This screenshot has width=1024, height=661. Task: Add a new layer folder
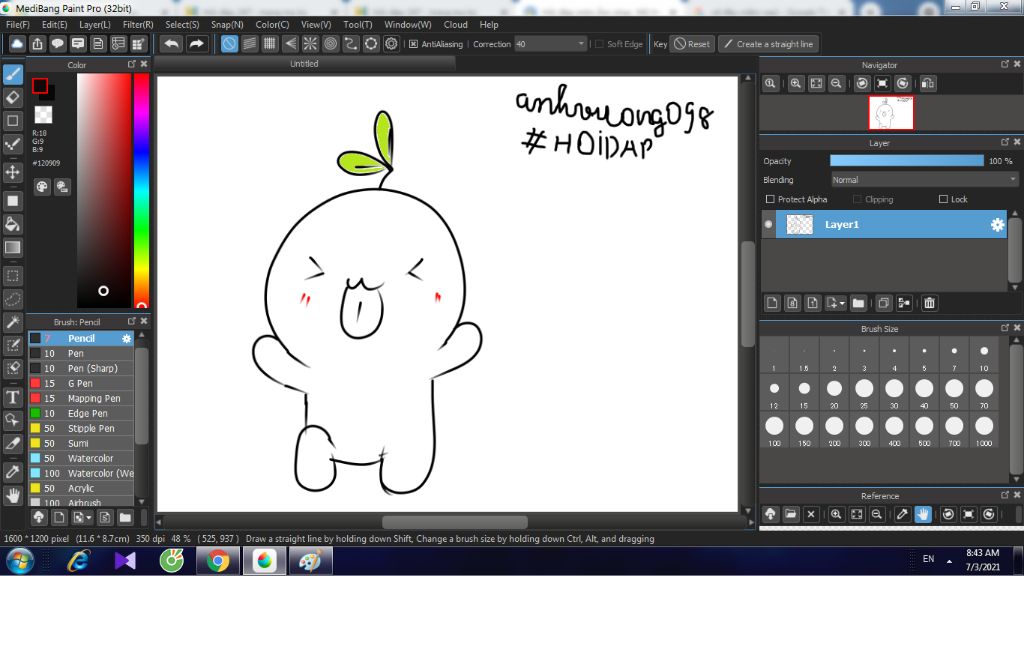click(x=858, y=303)
